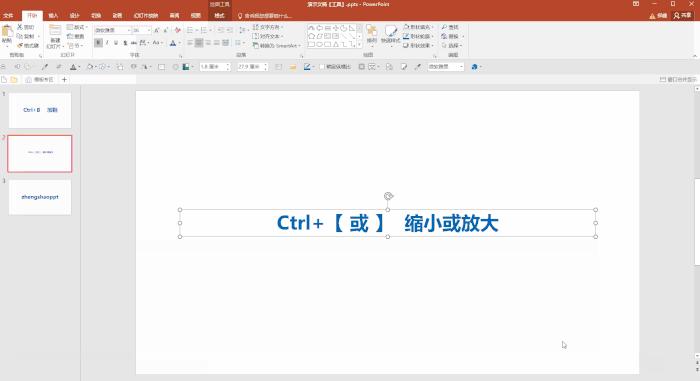This screenshot has height=381, width=700.
Task: Toggle Bold formatting button
Action: click(98, 43)
